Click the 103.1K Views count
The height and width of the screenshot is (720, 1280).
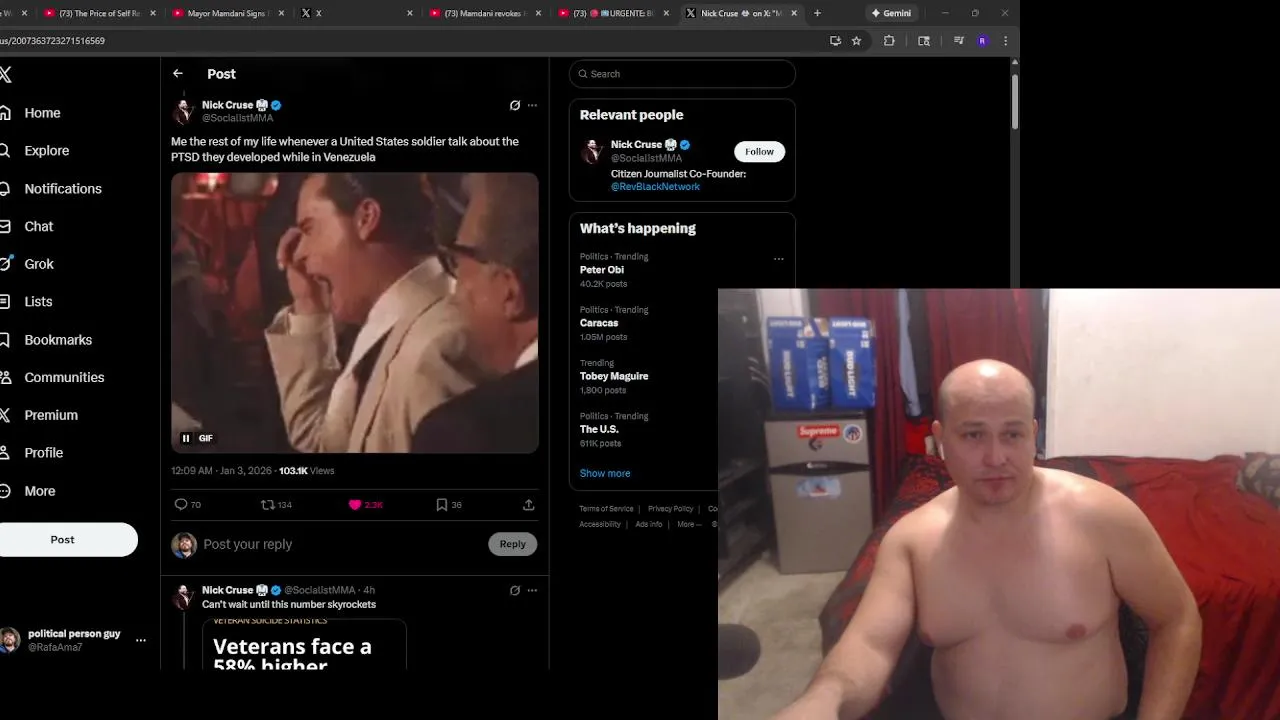coord(307,471)
